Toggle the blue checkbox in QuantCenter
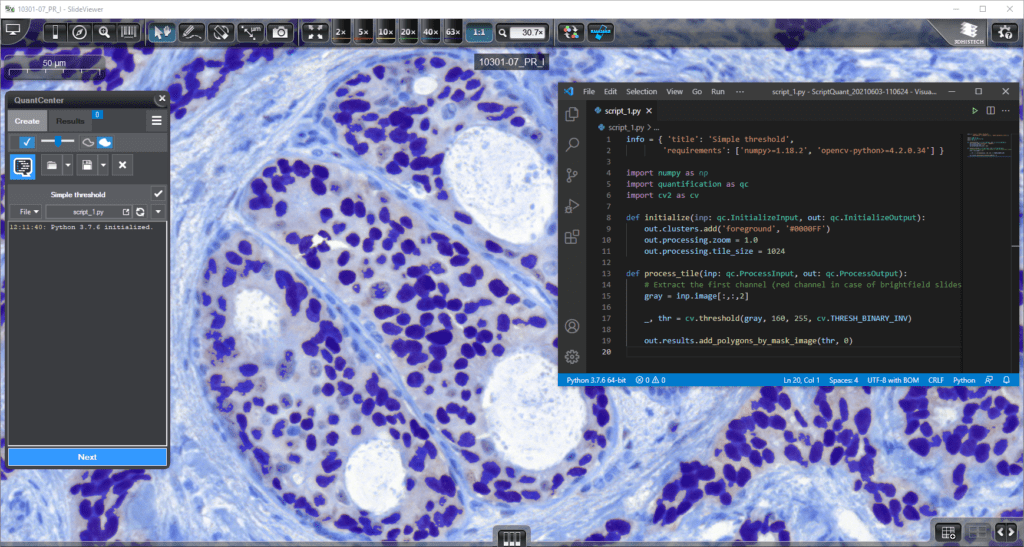Viewport: 1024px width, 547px height. [27, 142]
